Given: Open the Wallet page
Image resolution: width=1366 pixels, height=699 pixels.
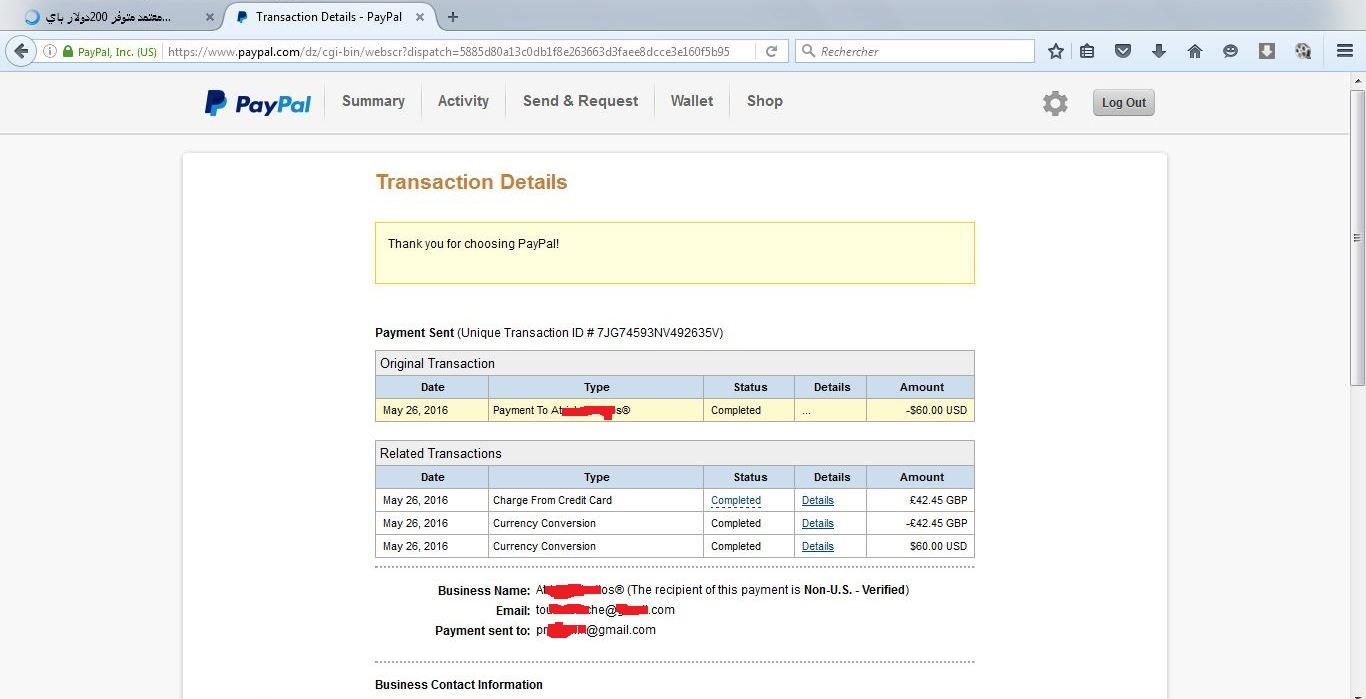Looking at the screenshot, I should tap(692, 101).
